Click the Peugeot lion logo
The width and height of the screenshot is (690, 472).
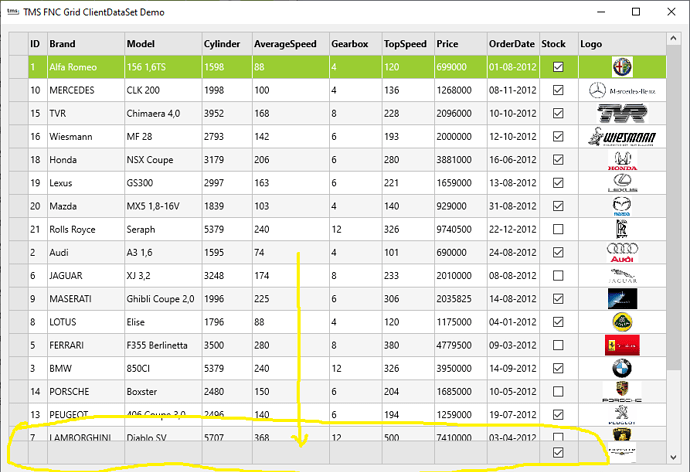click(622, 415)
